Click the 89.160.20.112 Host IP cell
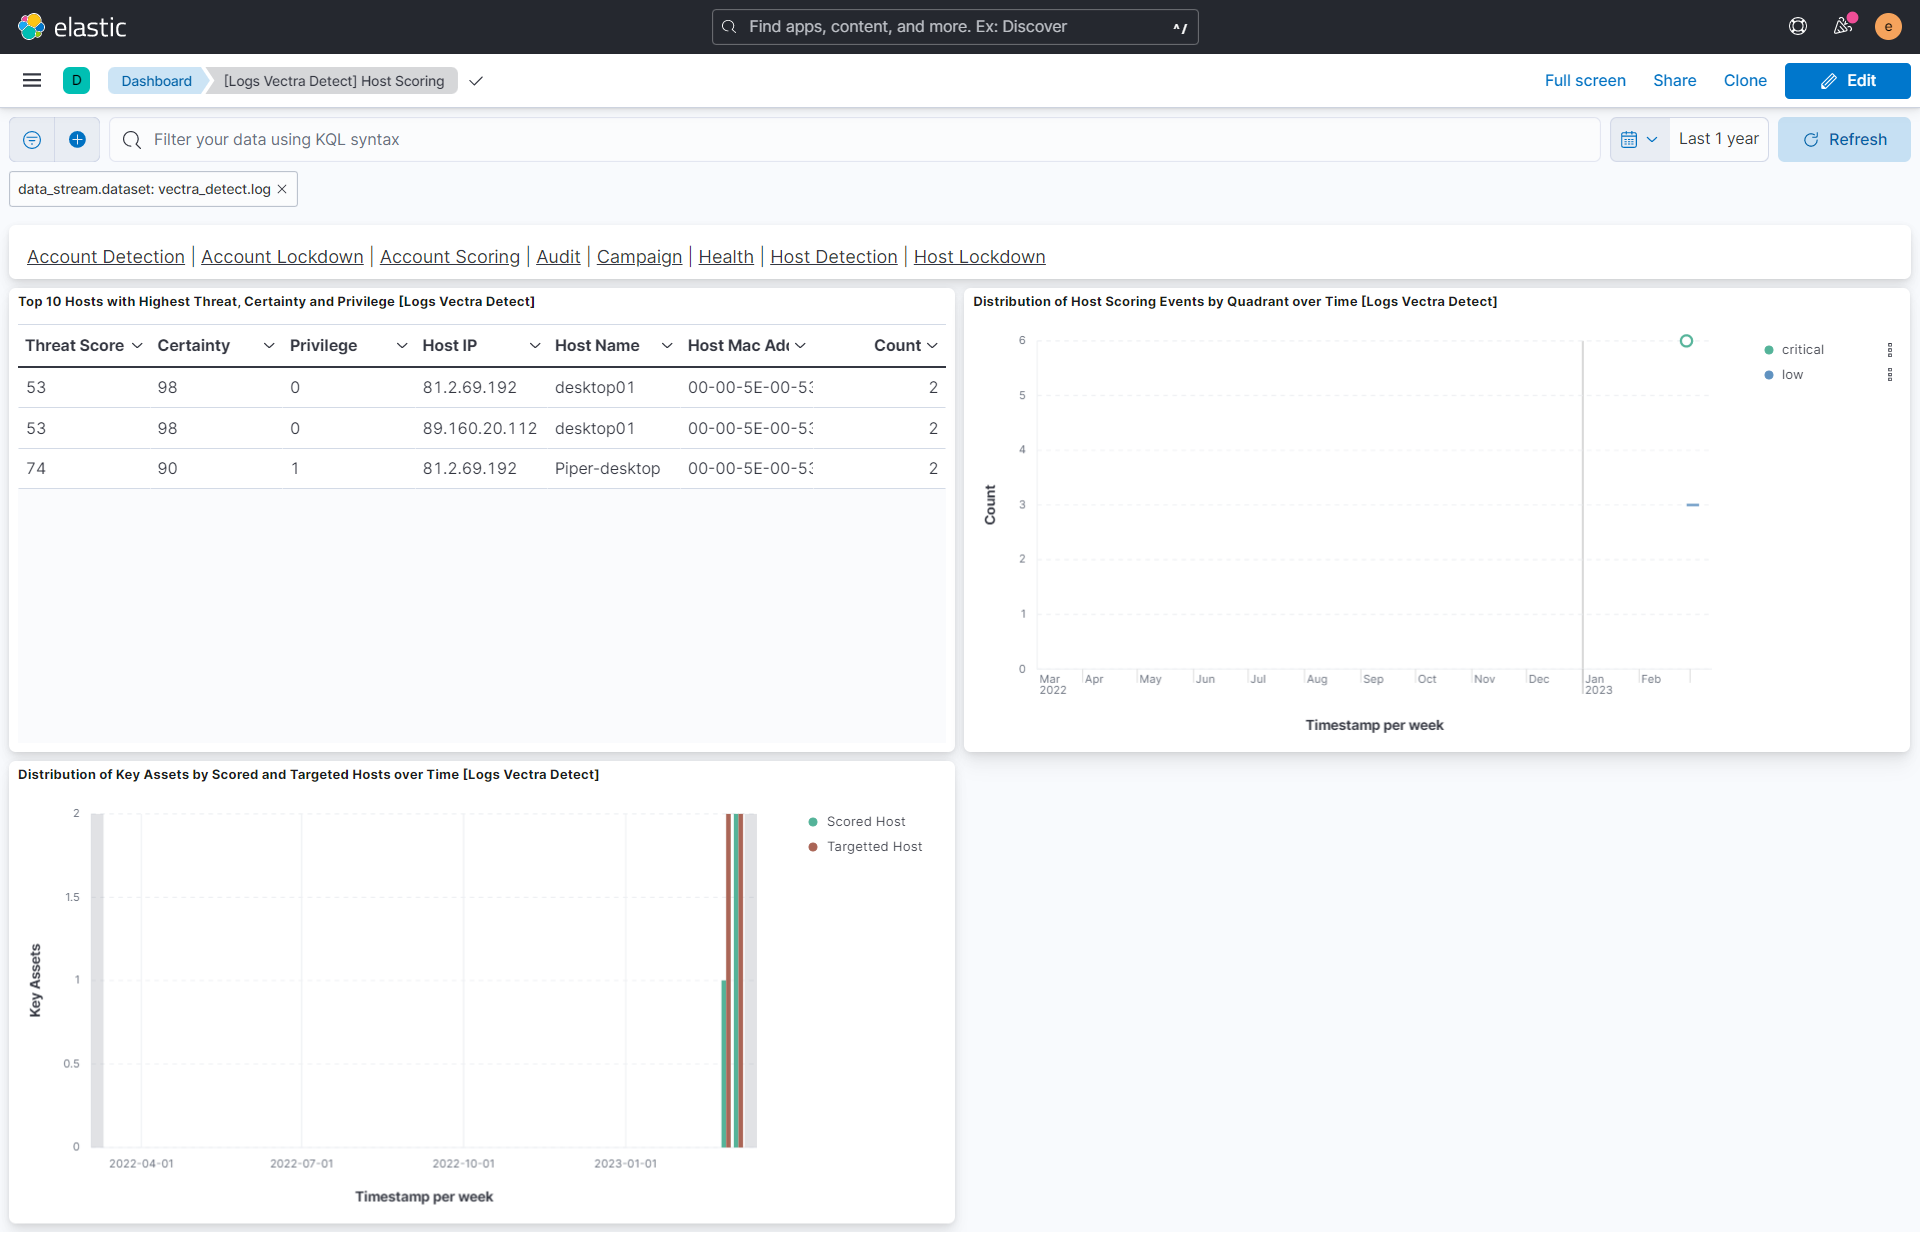Viewport: 1920px width, 1233px height. pos(480,428)
